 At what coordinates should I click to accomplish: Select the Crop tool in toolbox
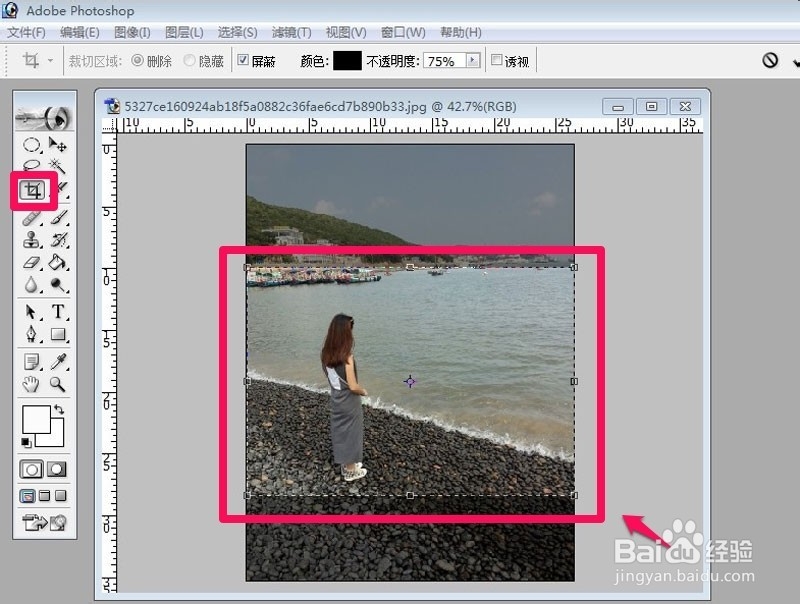33,191
